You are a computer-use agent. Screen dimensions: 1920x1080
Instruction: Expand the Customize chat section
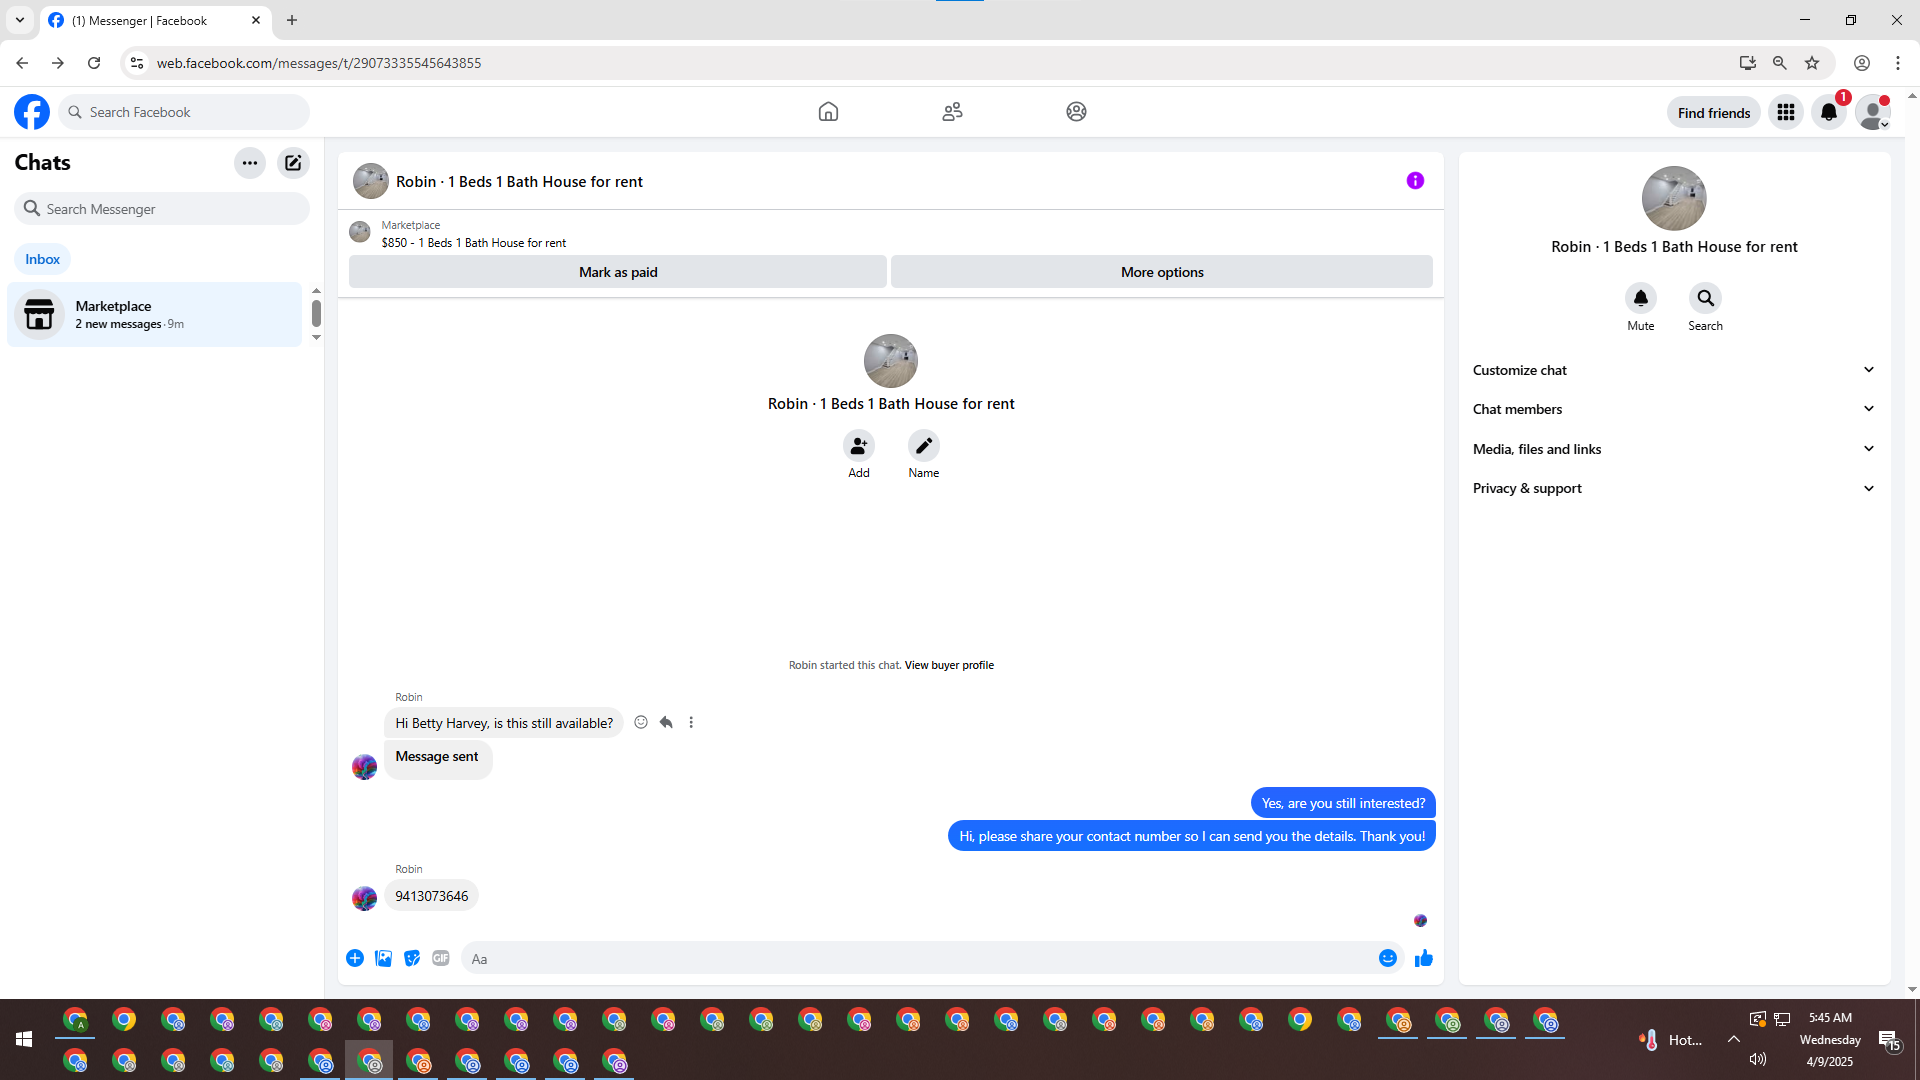pyautogui.click(x=1674, y=370)
